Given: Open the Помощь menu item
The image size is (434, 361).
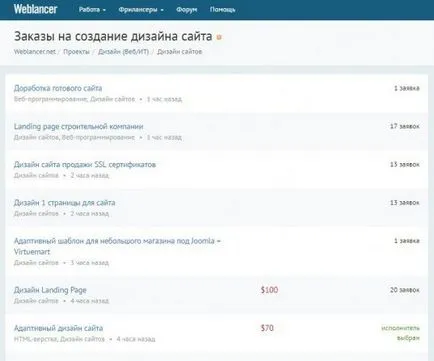Looking at the screenshot, I should (x=223, y=10).
